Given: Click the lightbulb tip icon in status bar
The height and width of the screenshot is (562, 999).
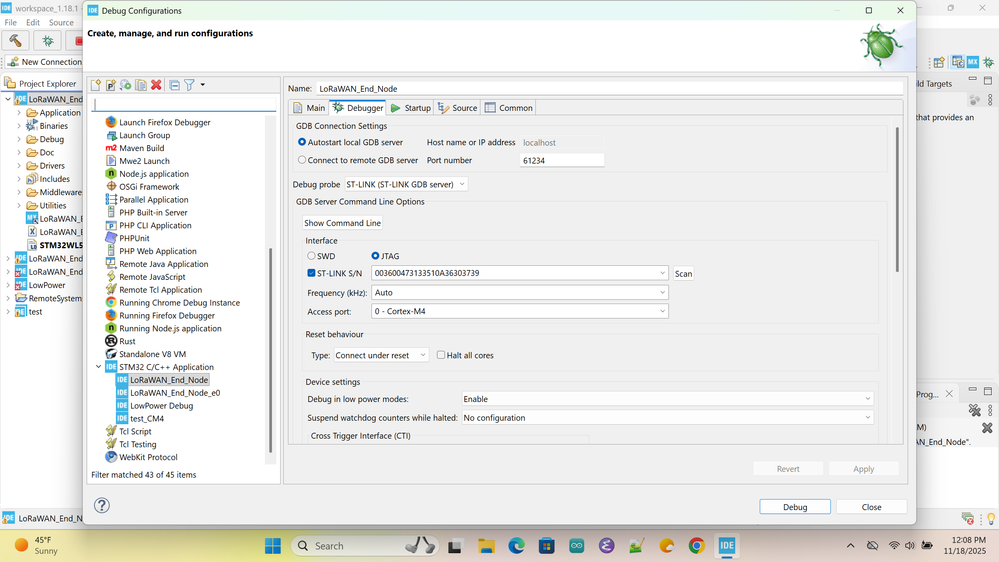Looking at the screenshot, I should pyautogui.click(x=990, y=519).
